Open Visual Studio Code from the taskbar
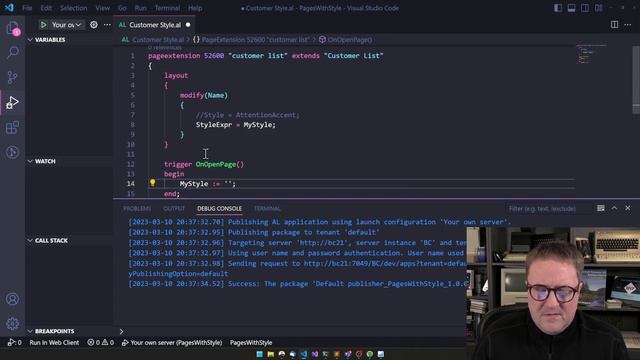Viewport: 640px width, 360px height. pyautogui.click(x=304, y=354)
